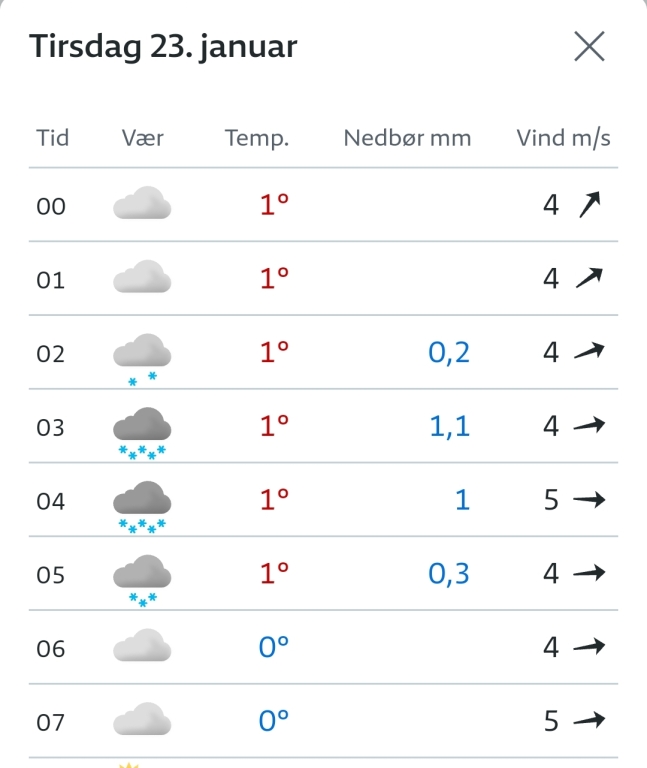Click the Vind m/s column header

[x=563, y=138]
